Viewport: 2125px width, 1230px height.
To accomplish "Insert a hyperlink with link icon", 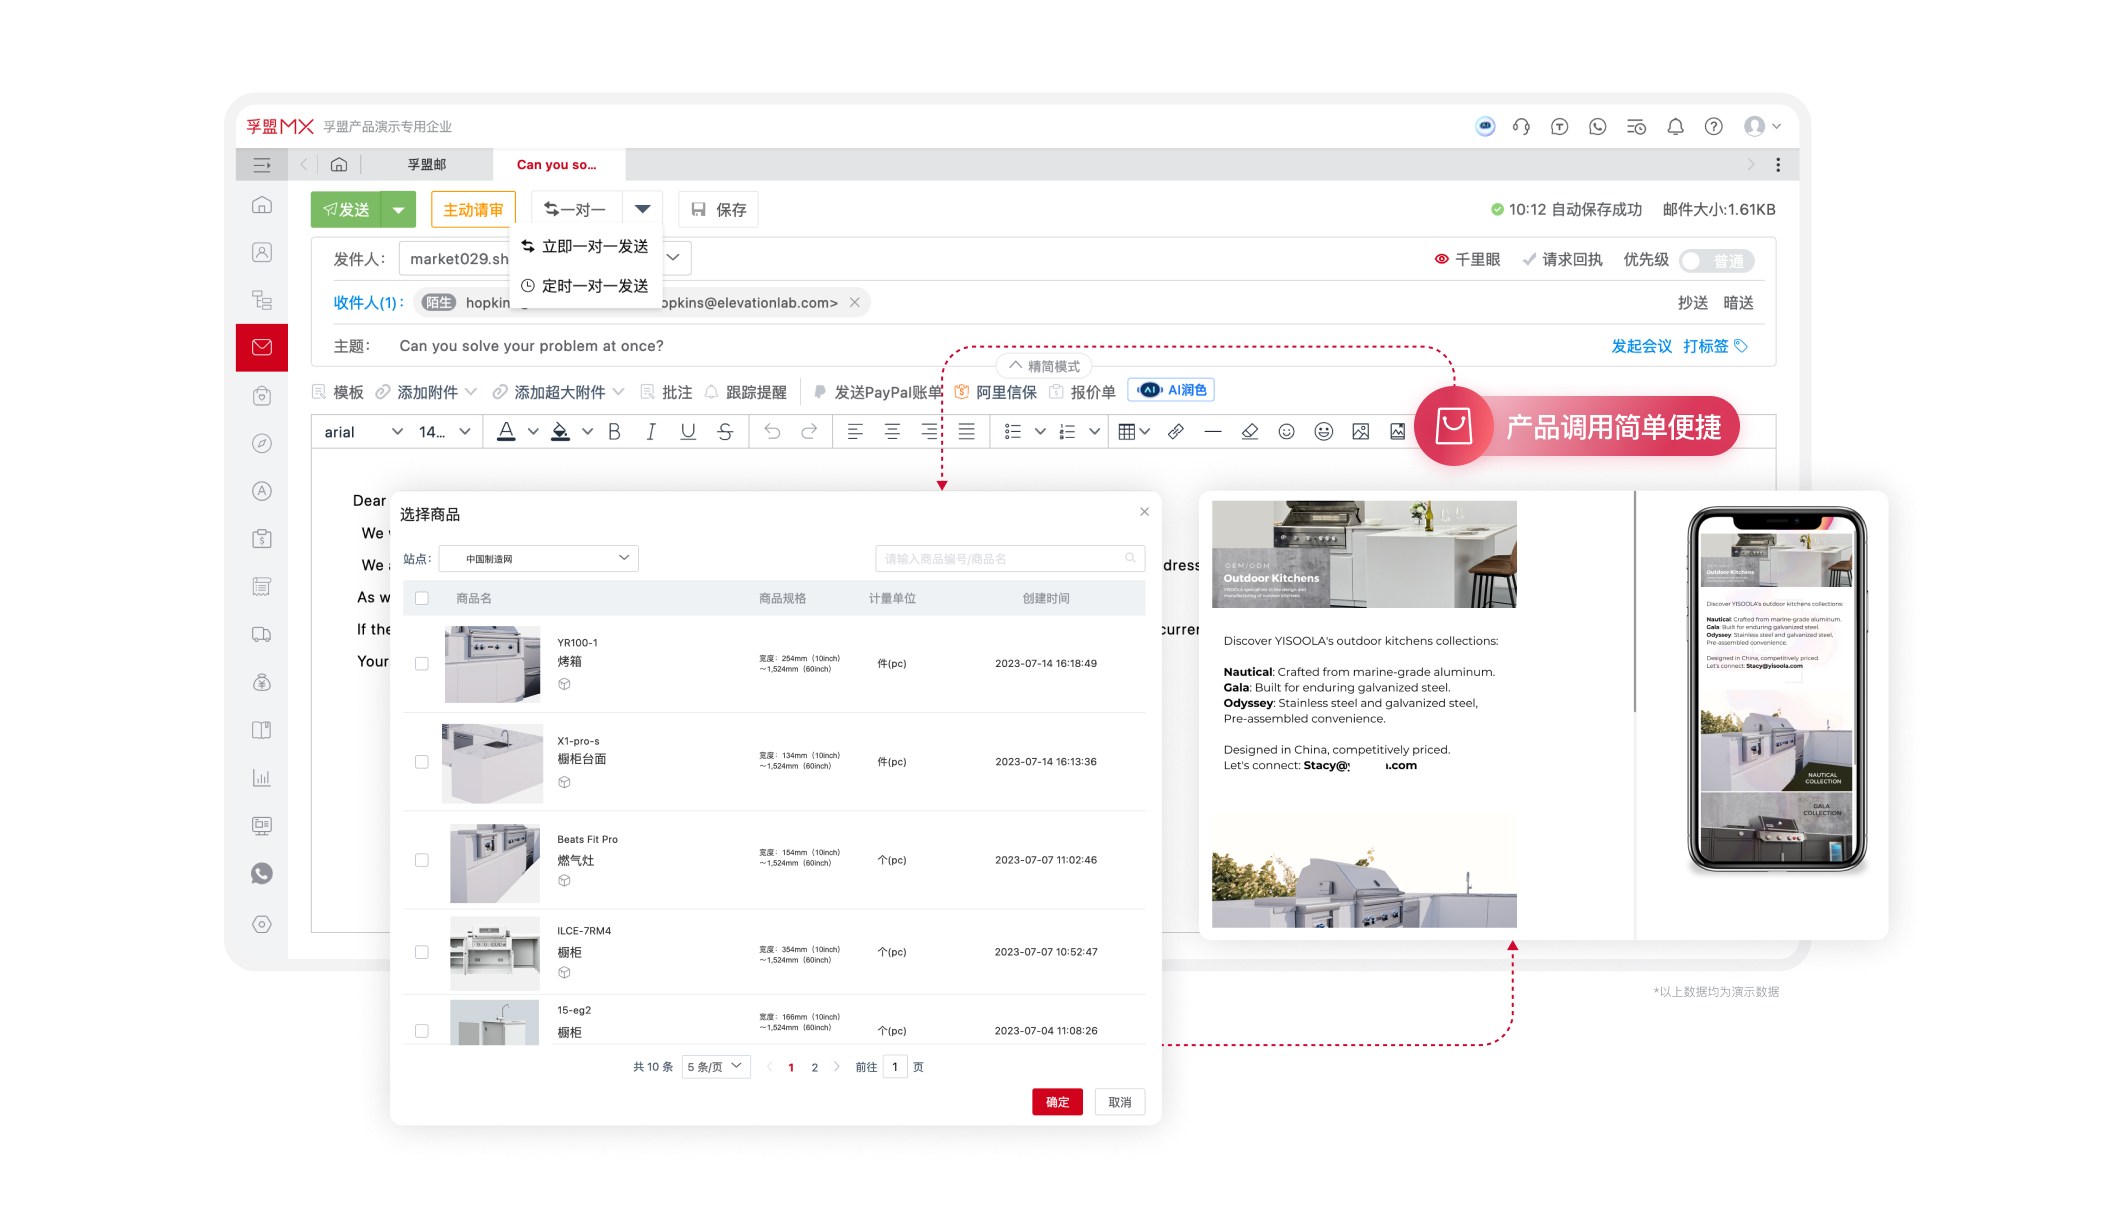I will pyautogui.click(x=1176, y=432).
